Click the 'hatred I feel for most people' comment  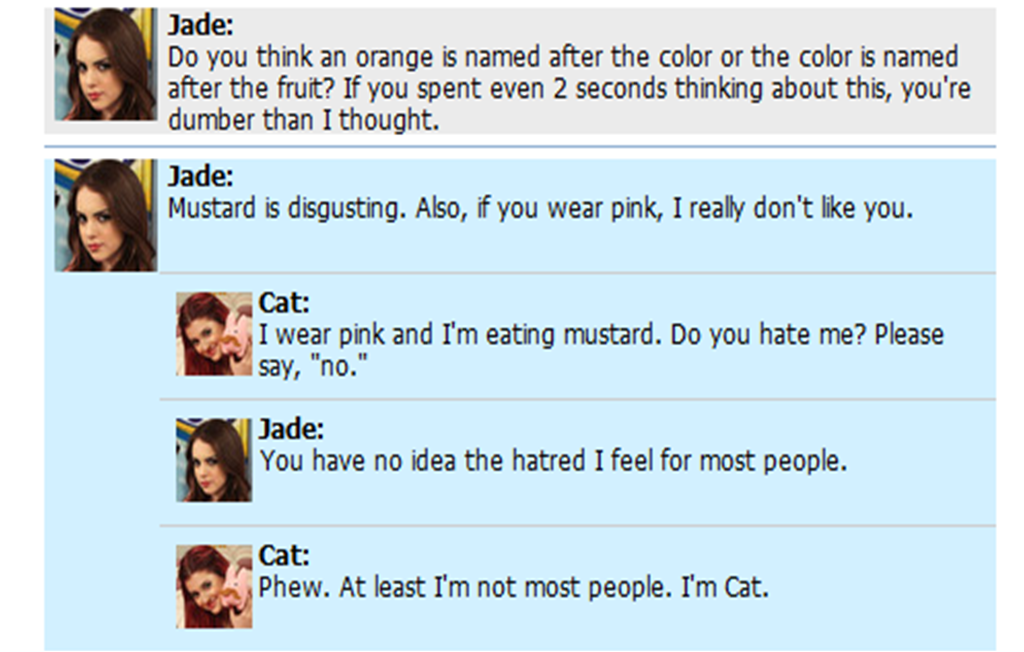[552, 461]
